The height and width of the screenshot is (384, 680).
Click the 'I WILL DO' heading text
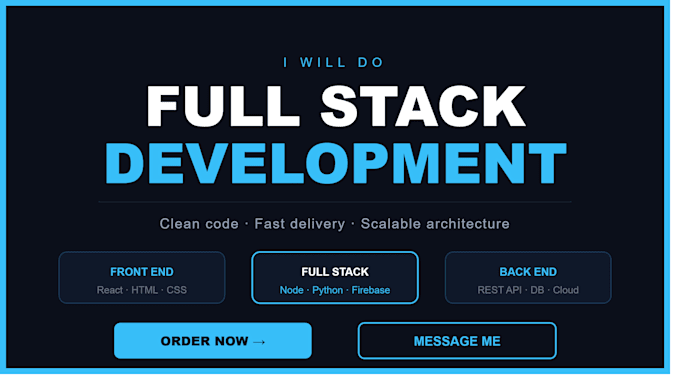tap(333, 62)
